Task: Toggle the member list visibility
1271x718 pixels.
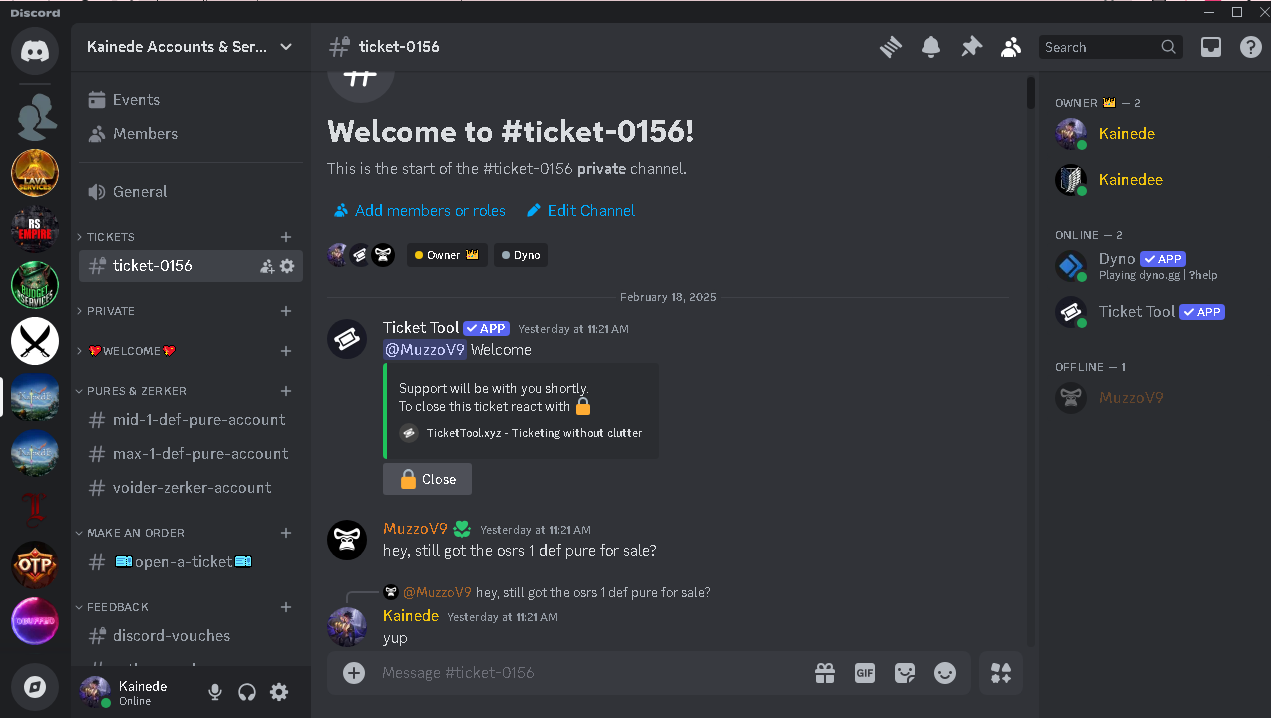Action: (1011, 47)
